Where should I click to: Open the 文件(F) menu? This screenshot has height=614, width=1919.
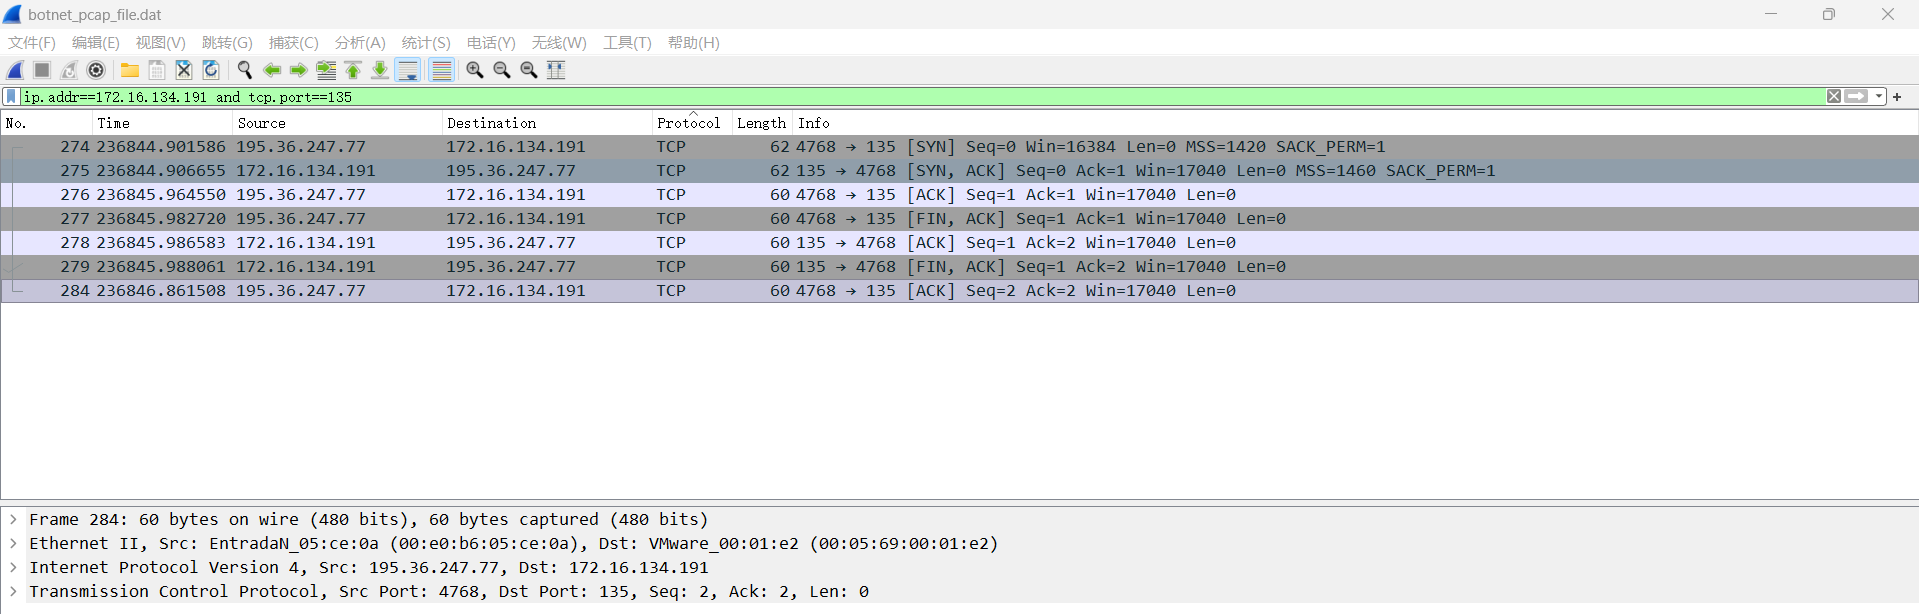(x=32, y=43)
